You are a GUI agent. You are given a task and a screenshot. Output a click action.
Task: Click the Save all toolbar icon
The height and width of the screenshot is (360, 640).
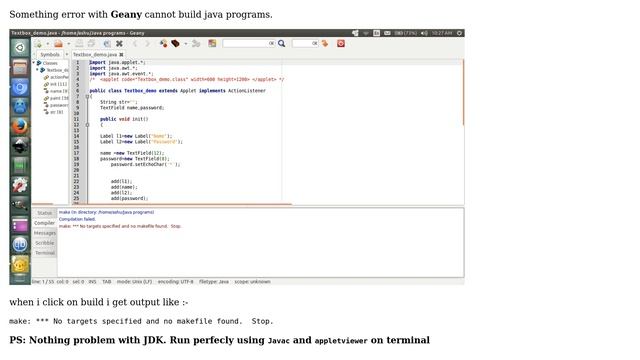point(91,44)
